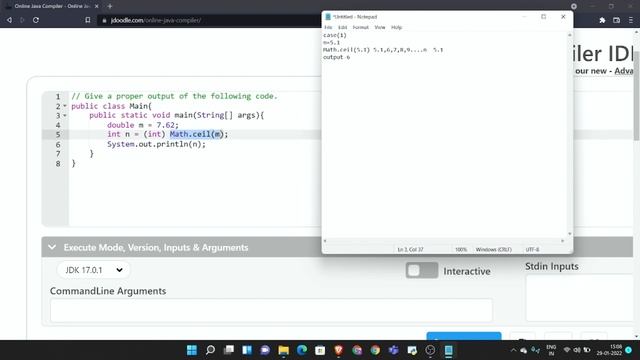Screen dimensions: 640x360
Task: Open the Wi-Fi and volume quick settings
Action: click(x=577, y=350)
